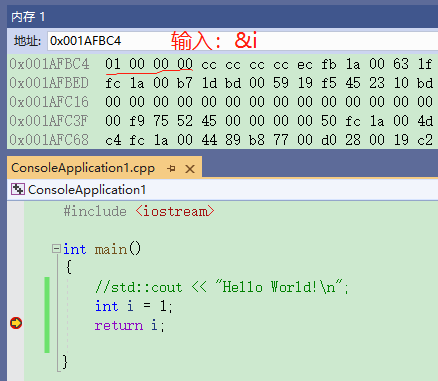Click the 'int i = 1;' code line
This screenshot has height=381, width=438.
[134, 306]
